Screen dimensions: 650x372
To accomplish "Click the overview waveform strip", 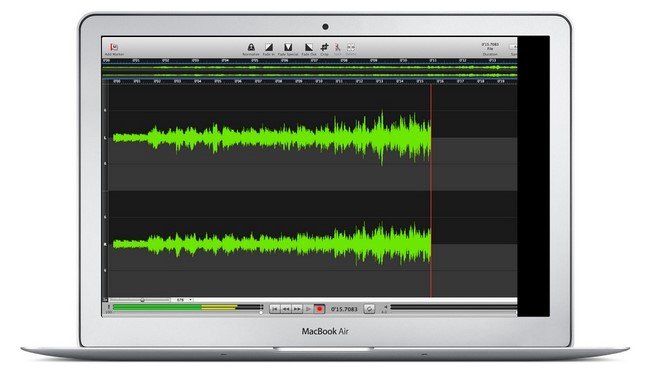I will pos(309,71).
